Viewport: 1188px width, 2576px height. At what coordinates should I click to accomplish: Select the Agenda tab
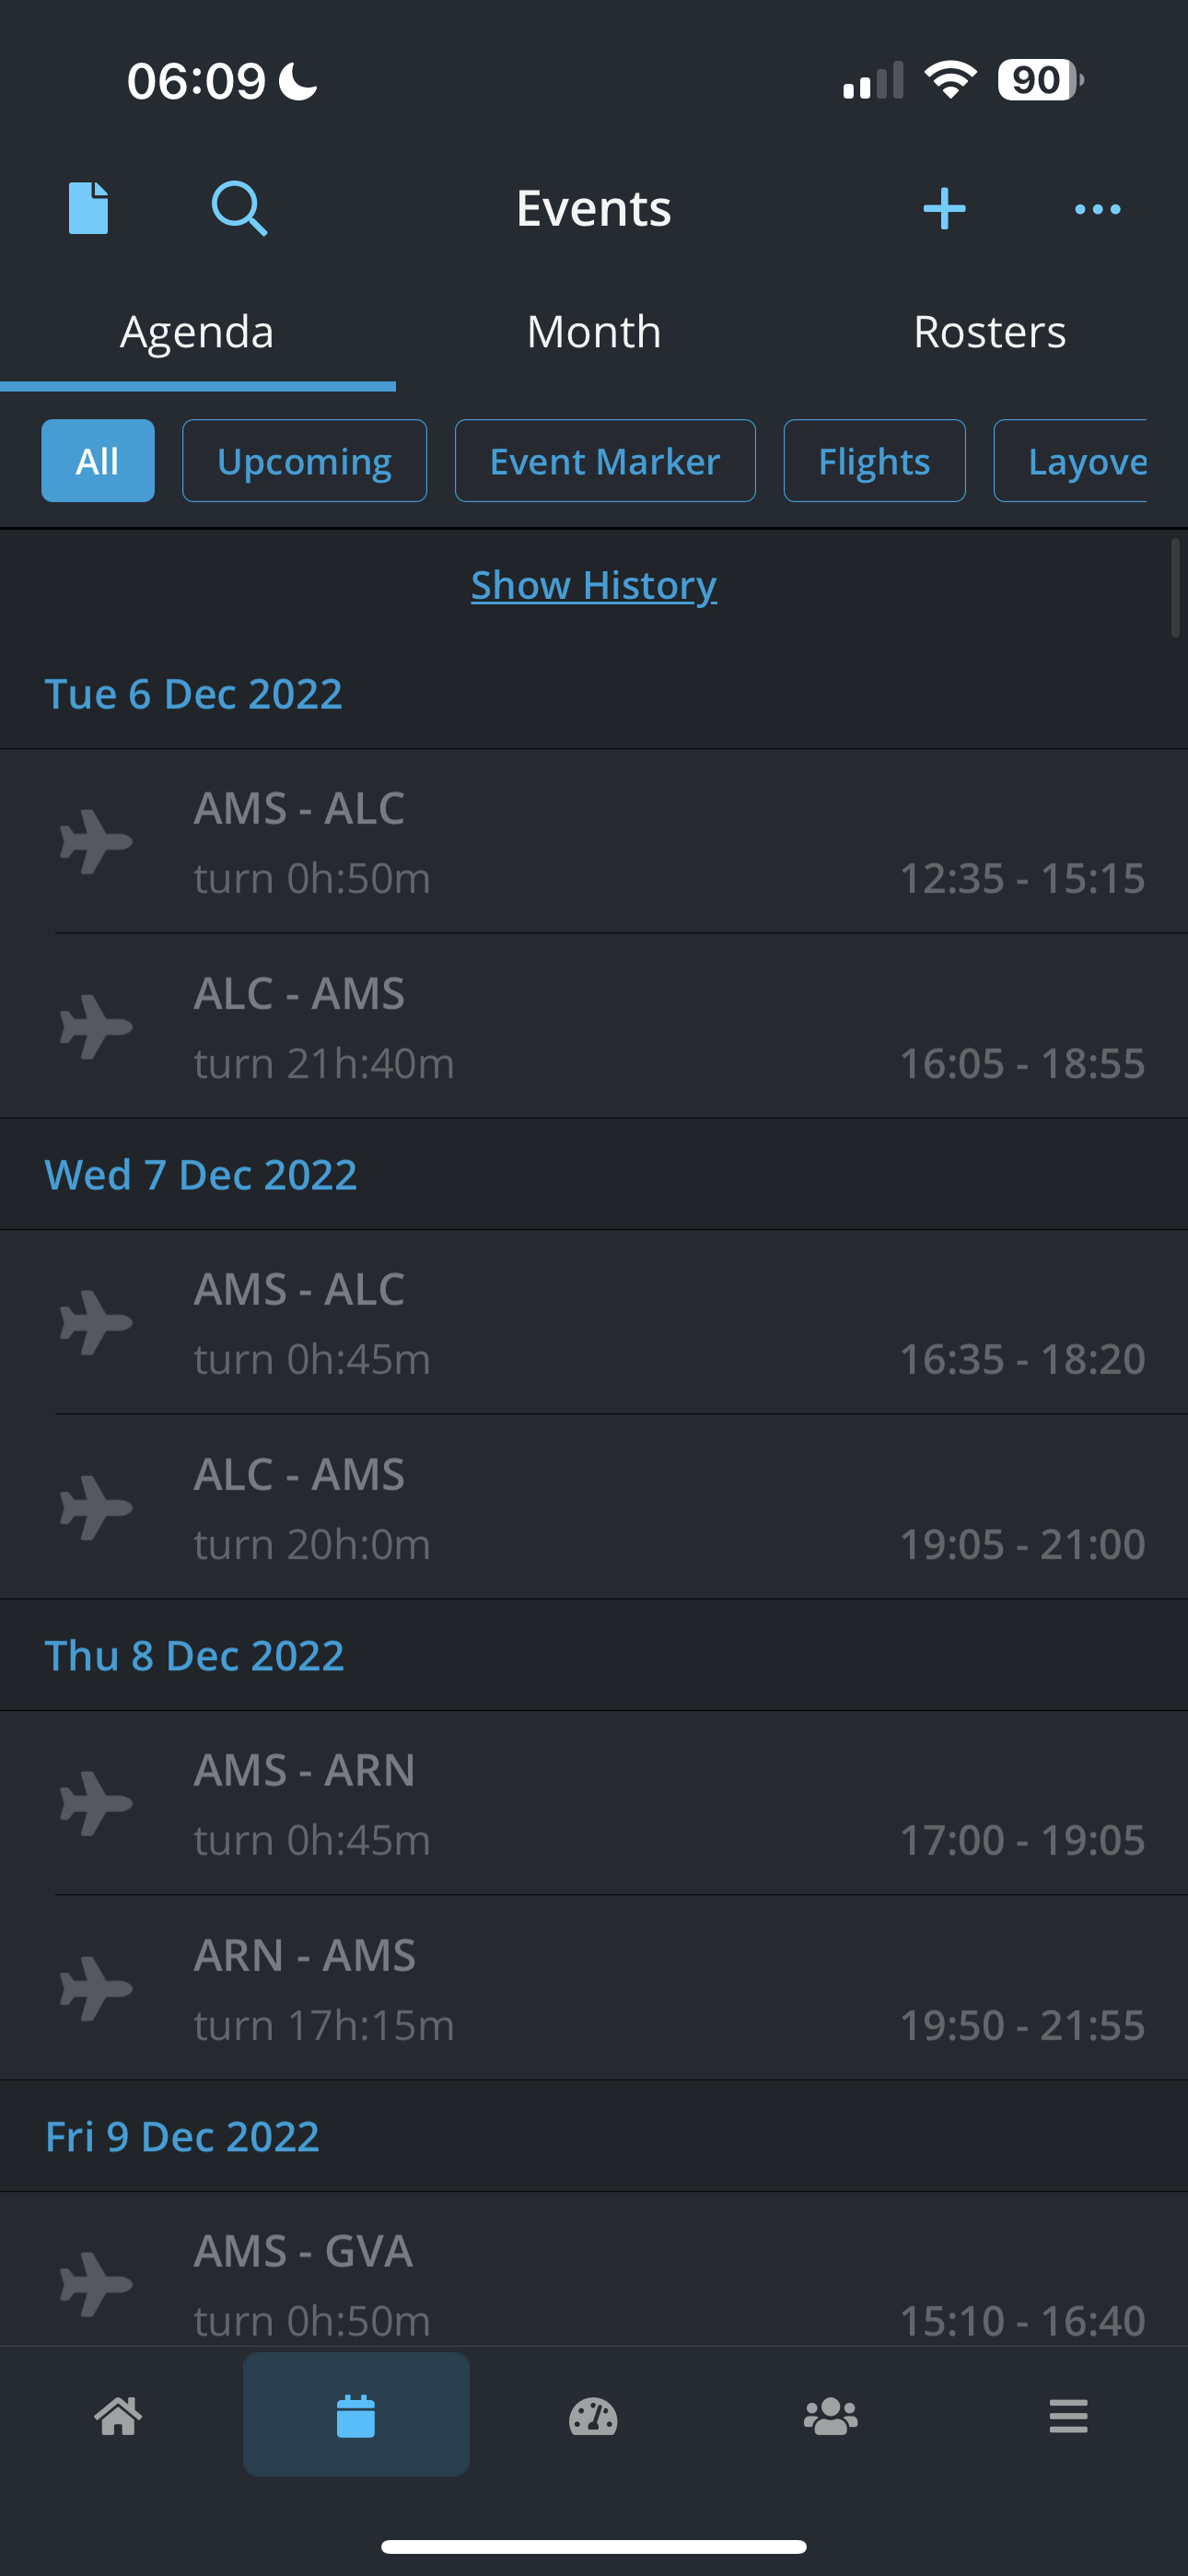197,332
